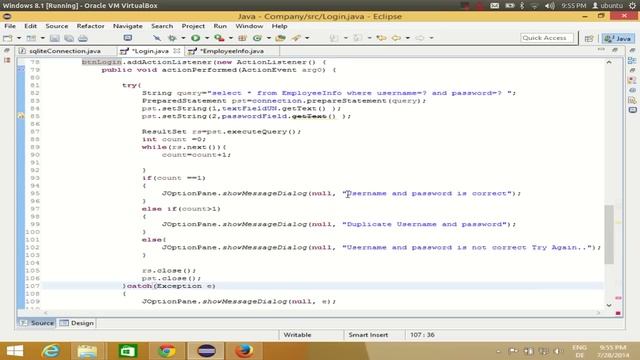Open the Next Annotation dropdown arrow
Viewport: 640px width, 360px height.
coord(345,38)
